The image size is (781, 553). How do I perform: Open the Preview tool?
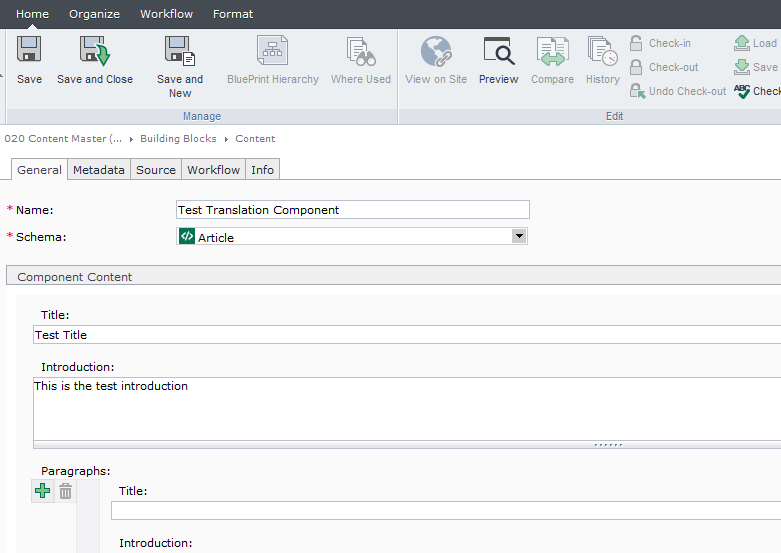[498, 52]
